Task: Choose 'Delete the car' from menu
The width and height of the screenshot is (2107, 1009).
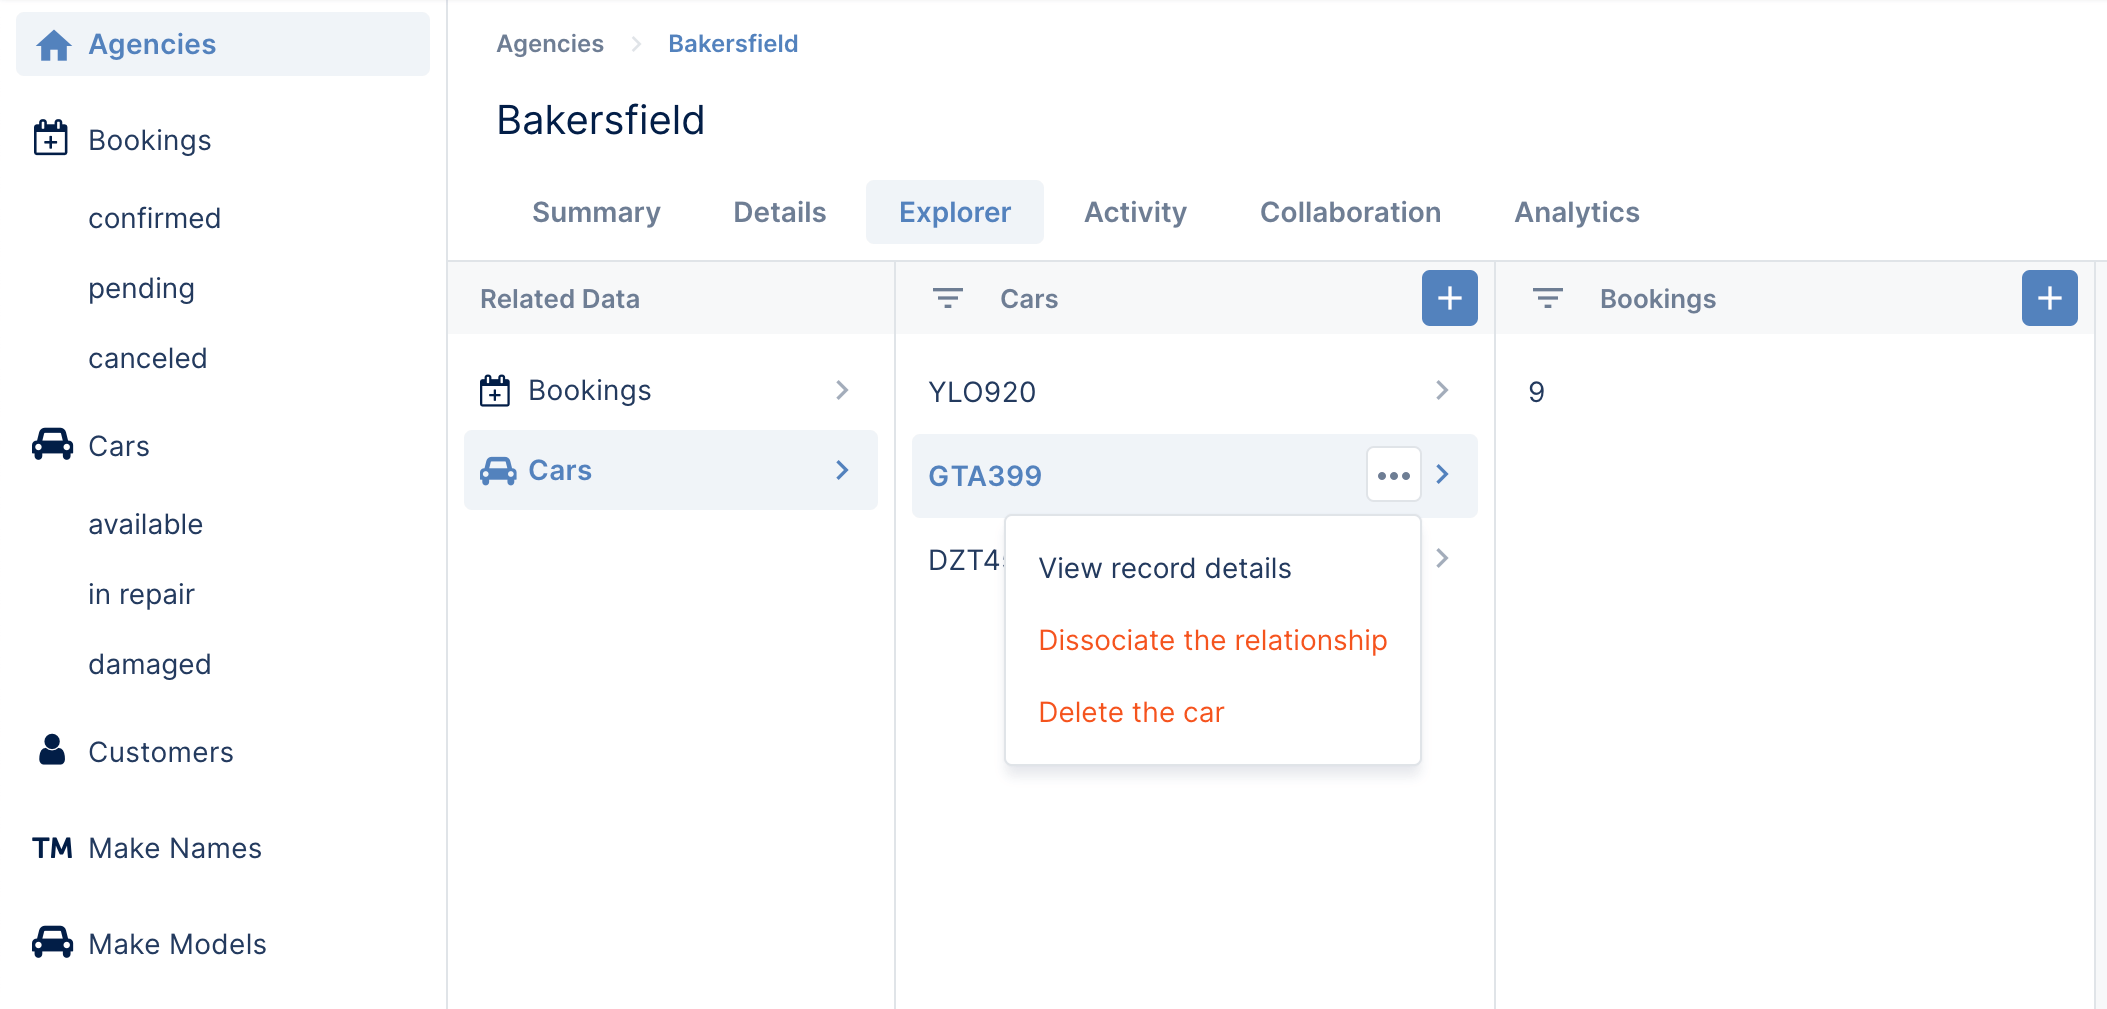Action: 1131,712
